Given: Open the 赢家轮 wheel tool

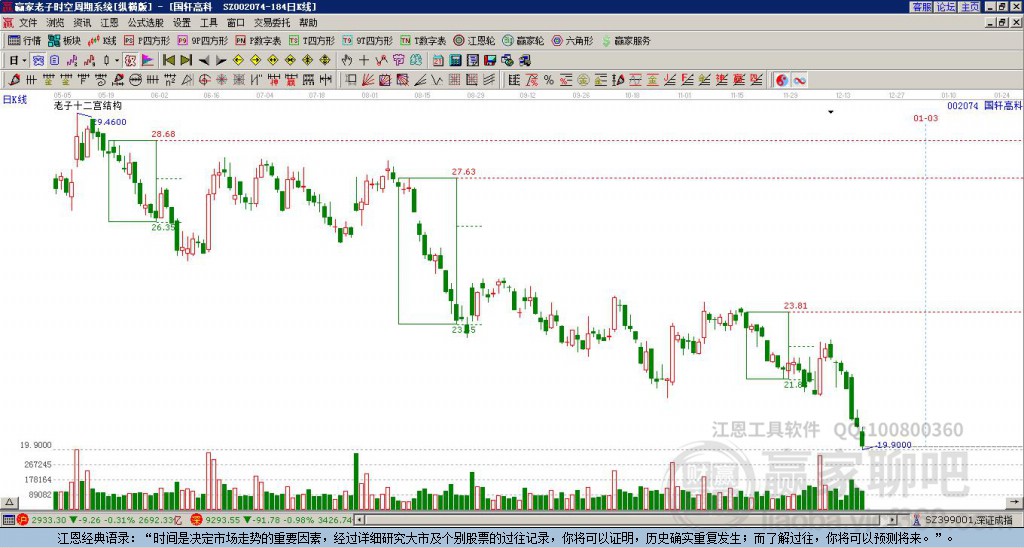Looking at the screenshot, I should point(523,40).
